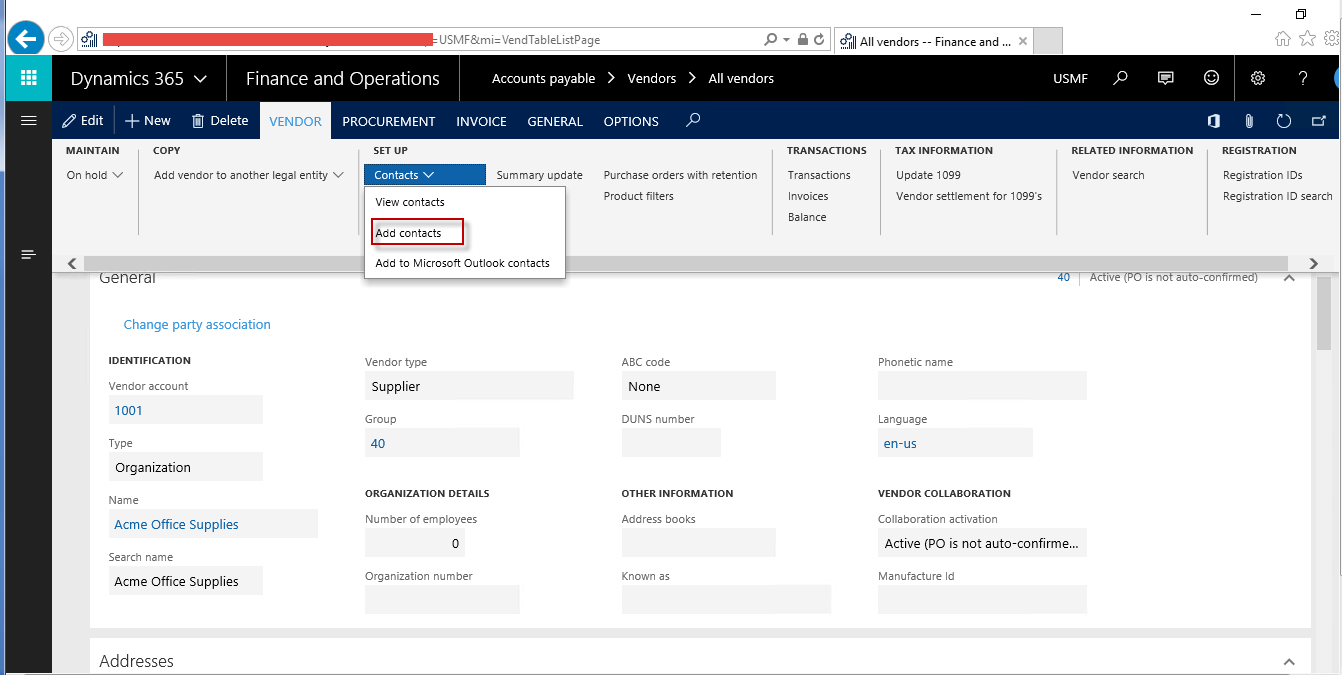Click the New button to create a vendor
The width and height of the screenshot is (1342, 675).
[147, 120]
